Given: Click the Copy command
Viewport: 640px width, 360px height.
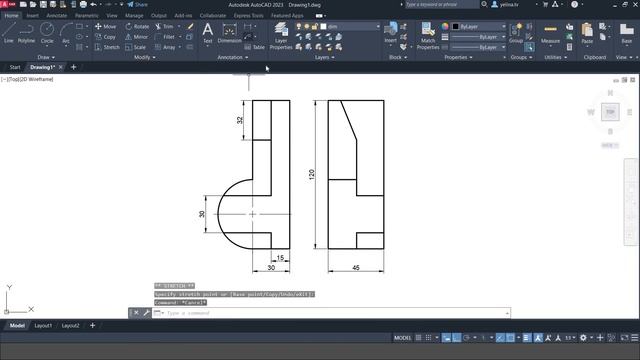Looking at the screenshot, I should (x=105, y=37).
